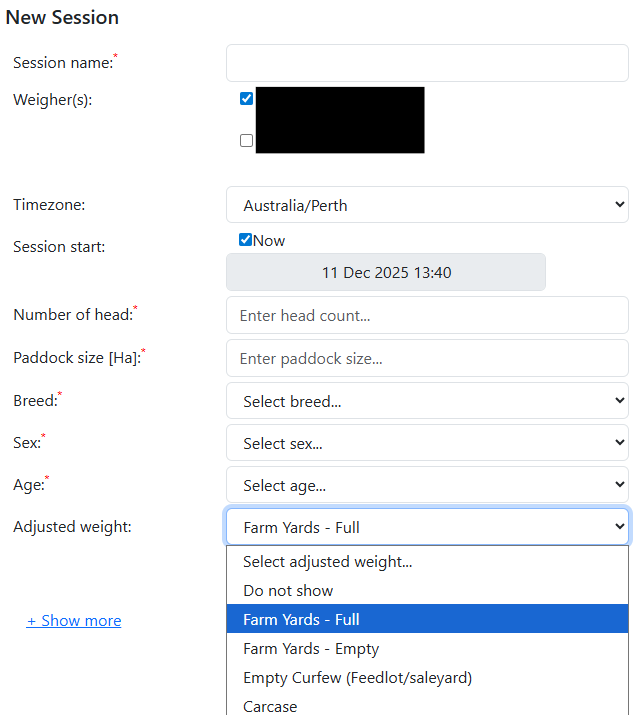Select "Farm Yards - Full" option
Screen dimensions: 634x715
tap(301, 620)
